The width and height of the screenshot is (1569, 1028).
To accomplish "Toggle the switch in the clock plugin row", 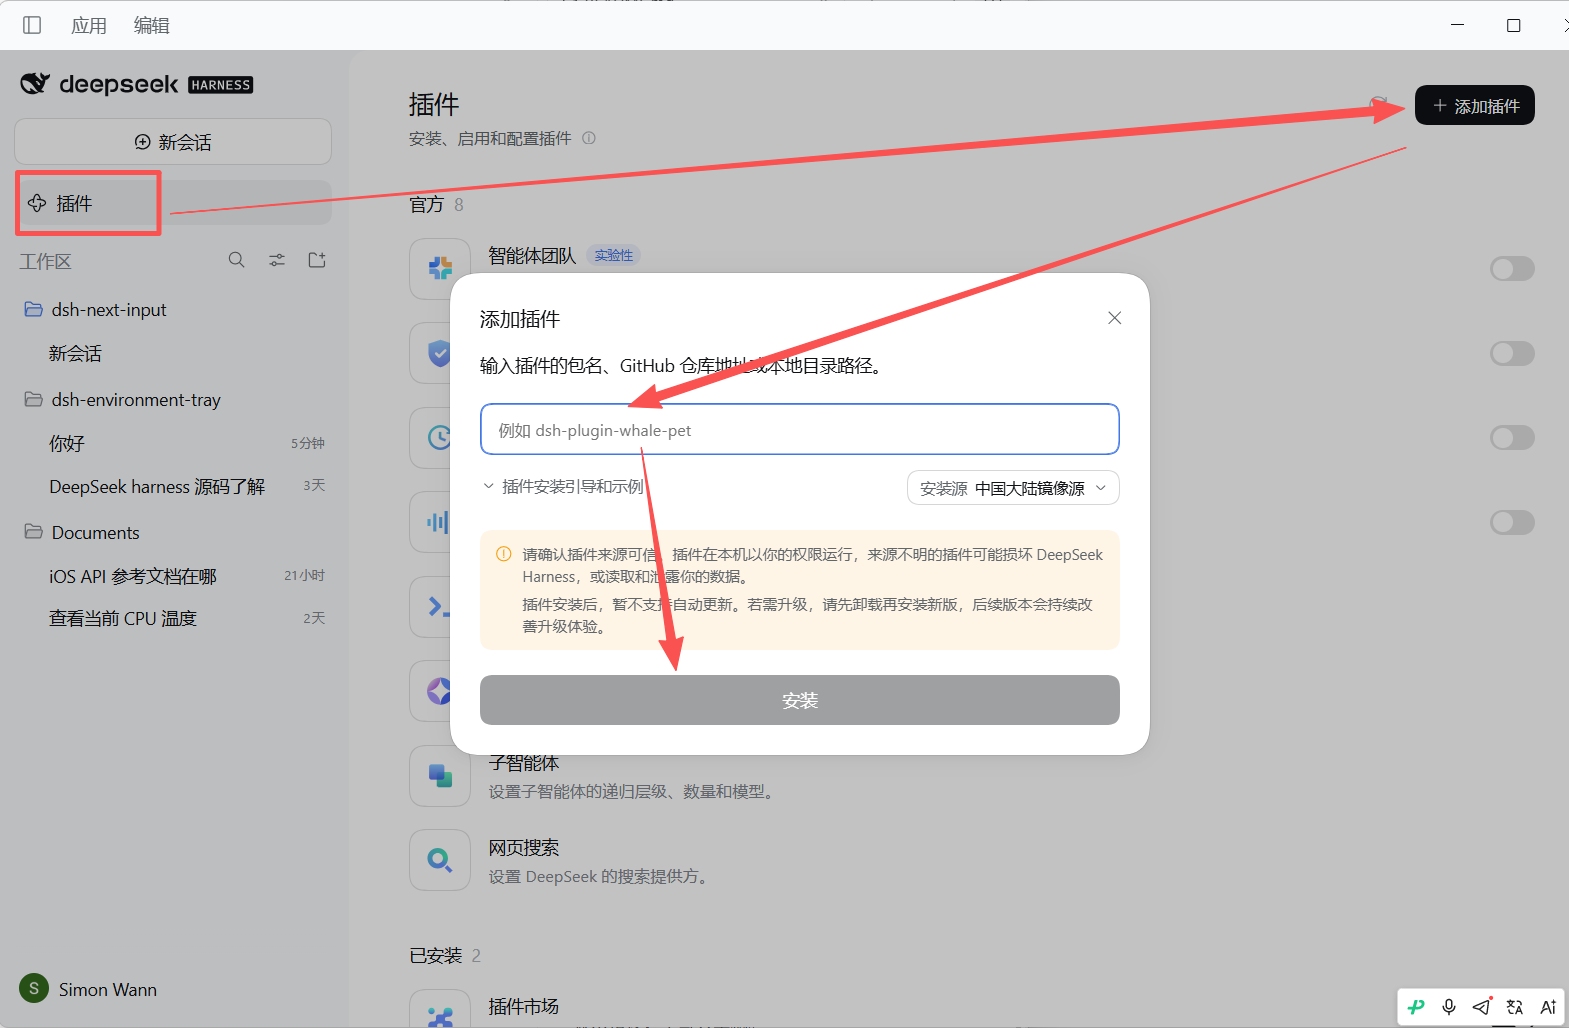I will [x=1512, y=437].
